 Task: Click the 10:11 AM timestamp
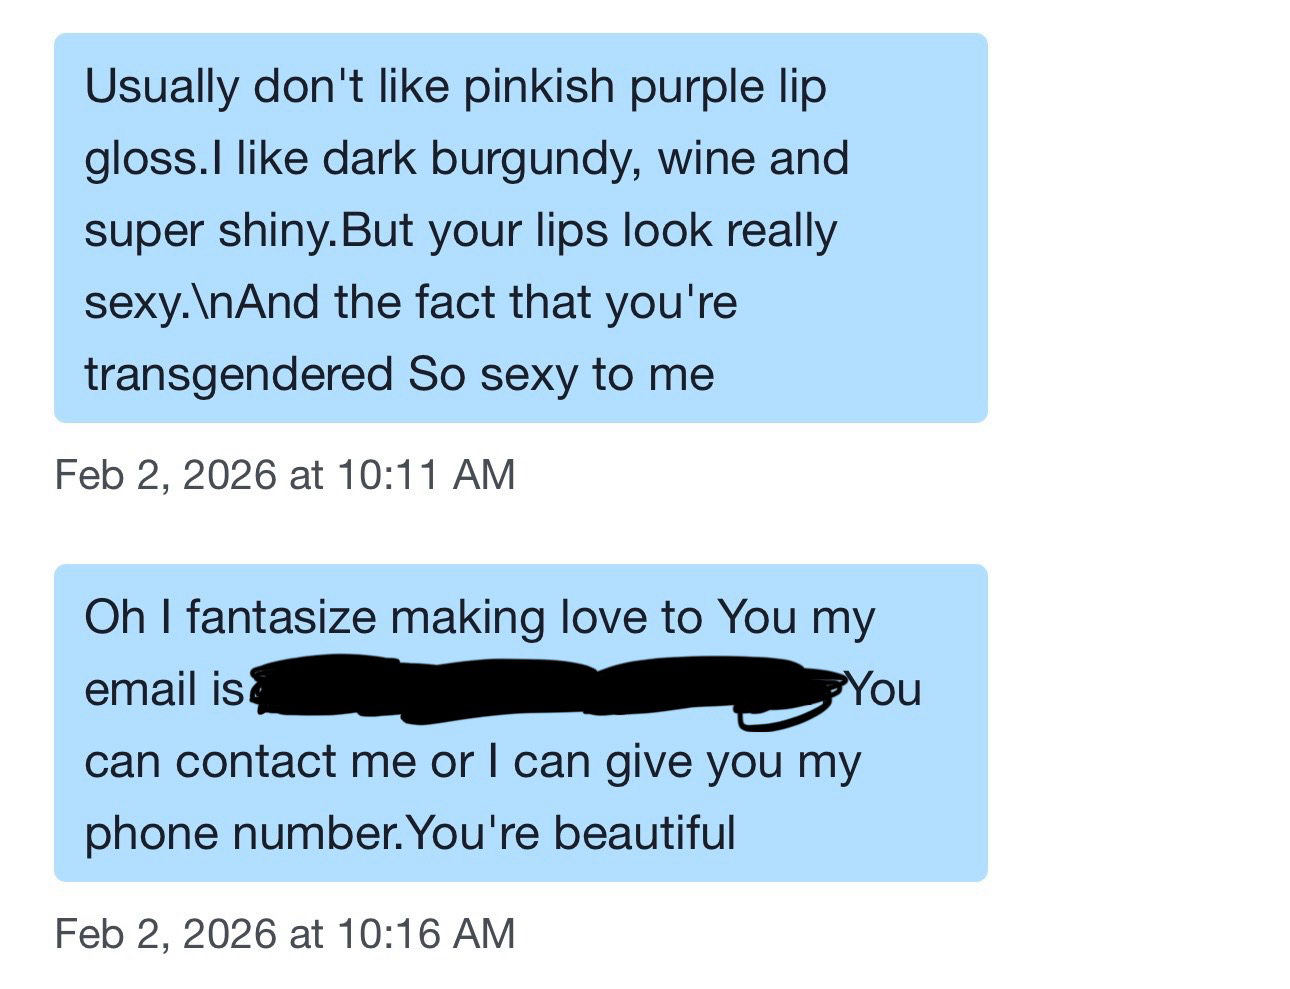427,474
